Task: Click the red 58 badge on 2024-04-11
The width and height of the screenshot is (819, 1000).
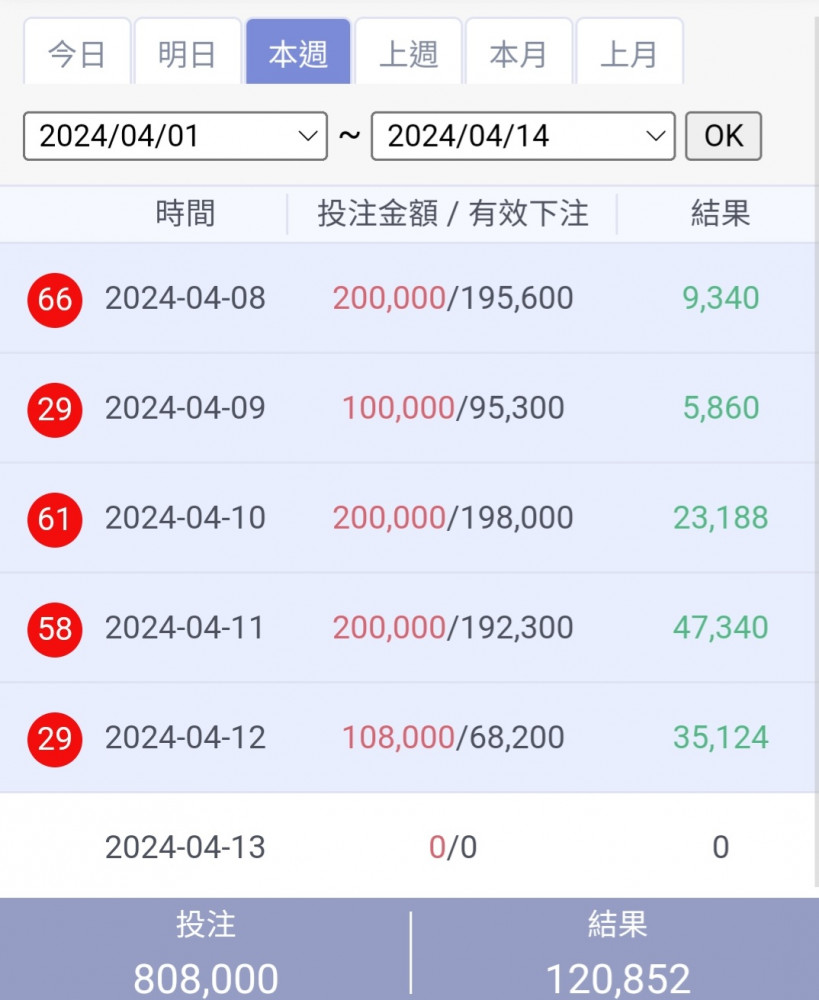Action: click(x=55, y=629)
